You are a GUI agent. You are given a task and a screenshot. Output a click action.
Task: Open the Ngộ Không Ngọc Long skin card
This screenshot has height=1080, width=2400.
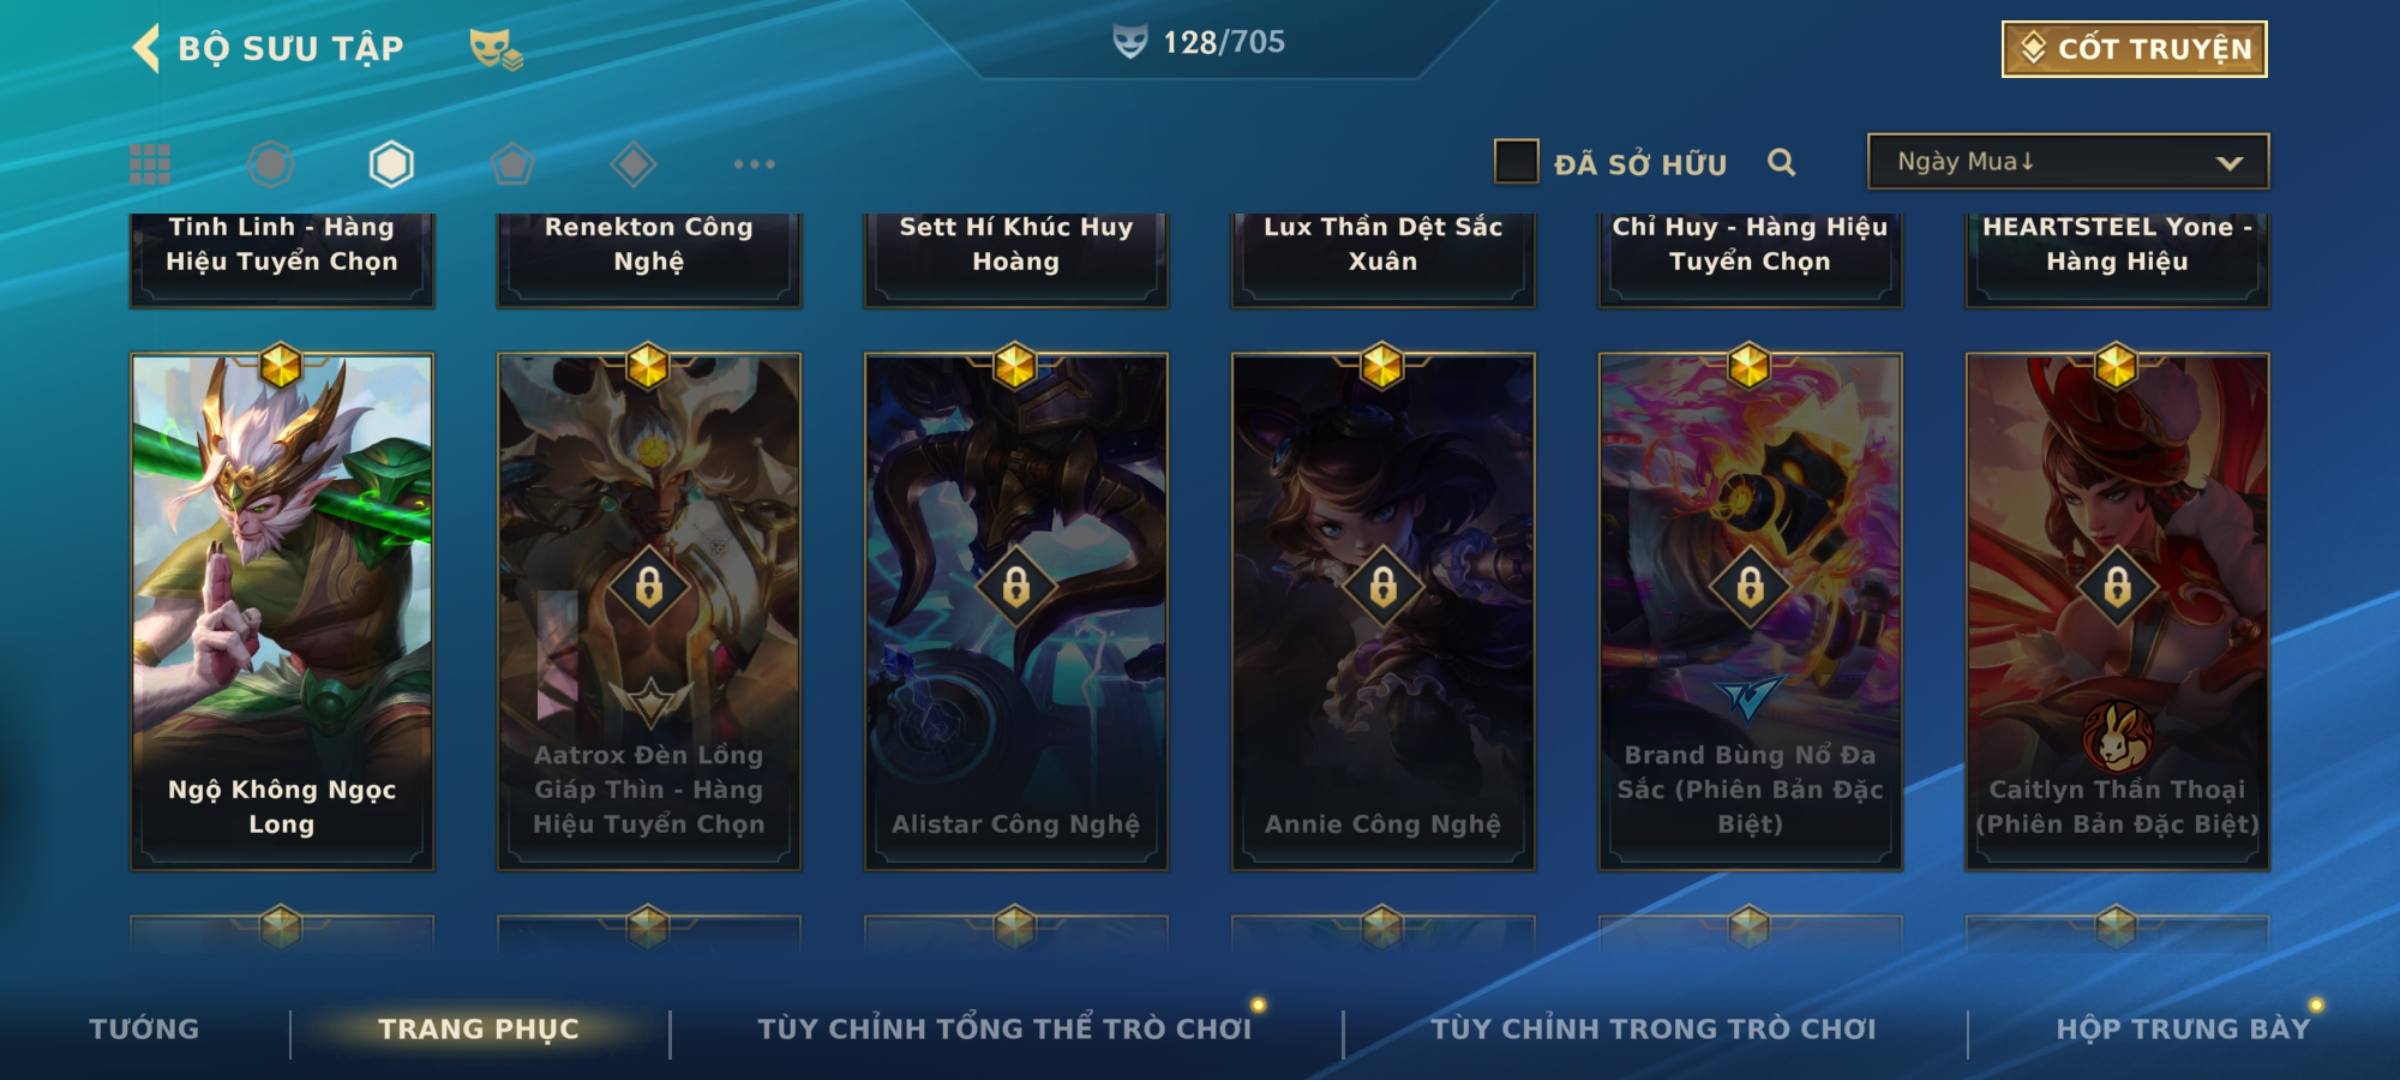coord(282,610)
